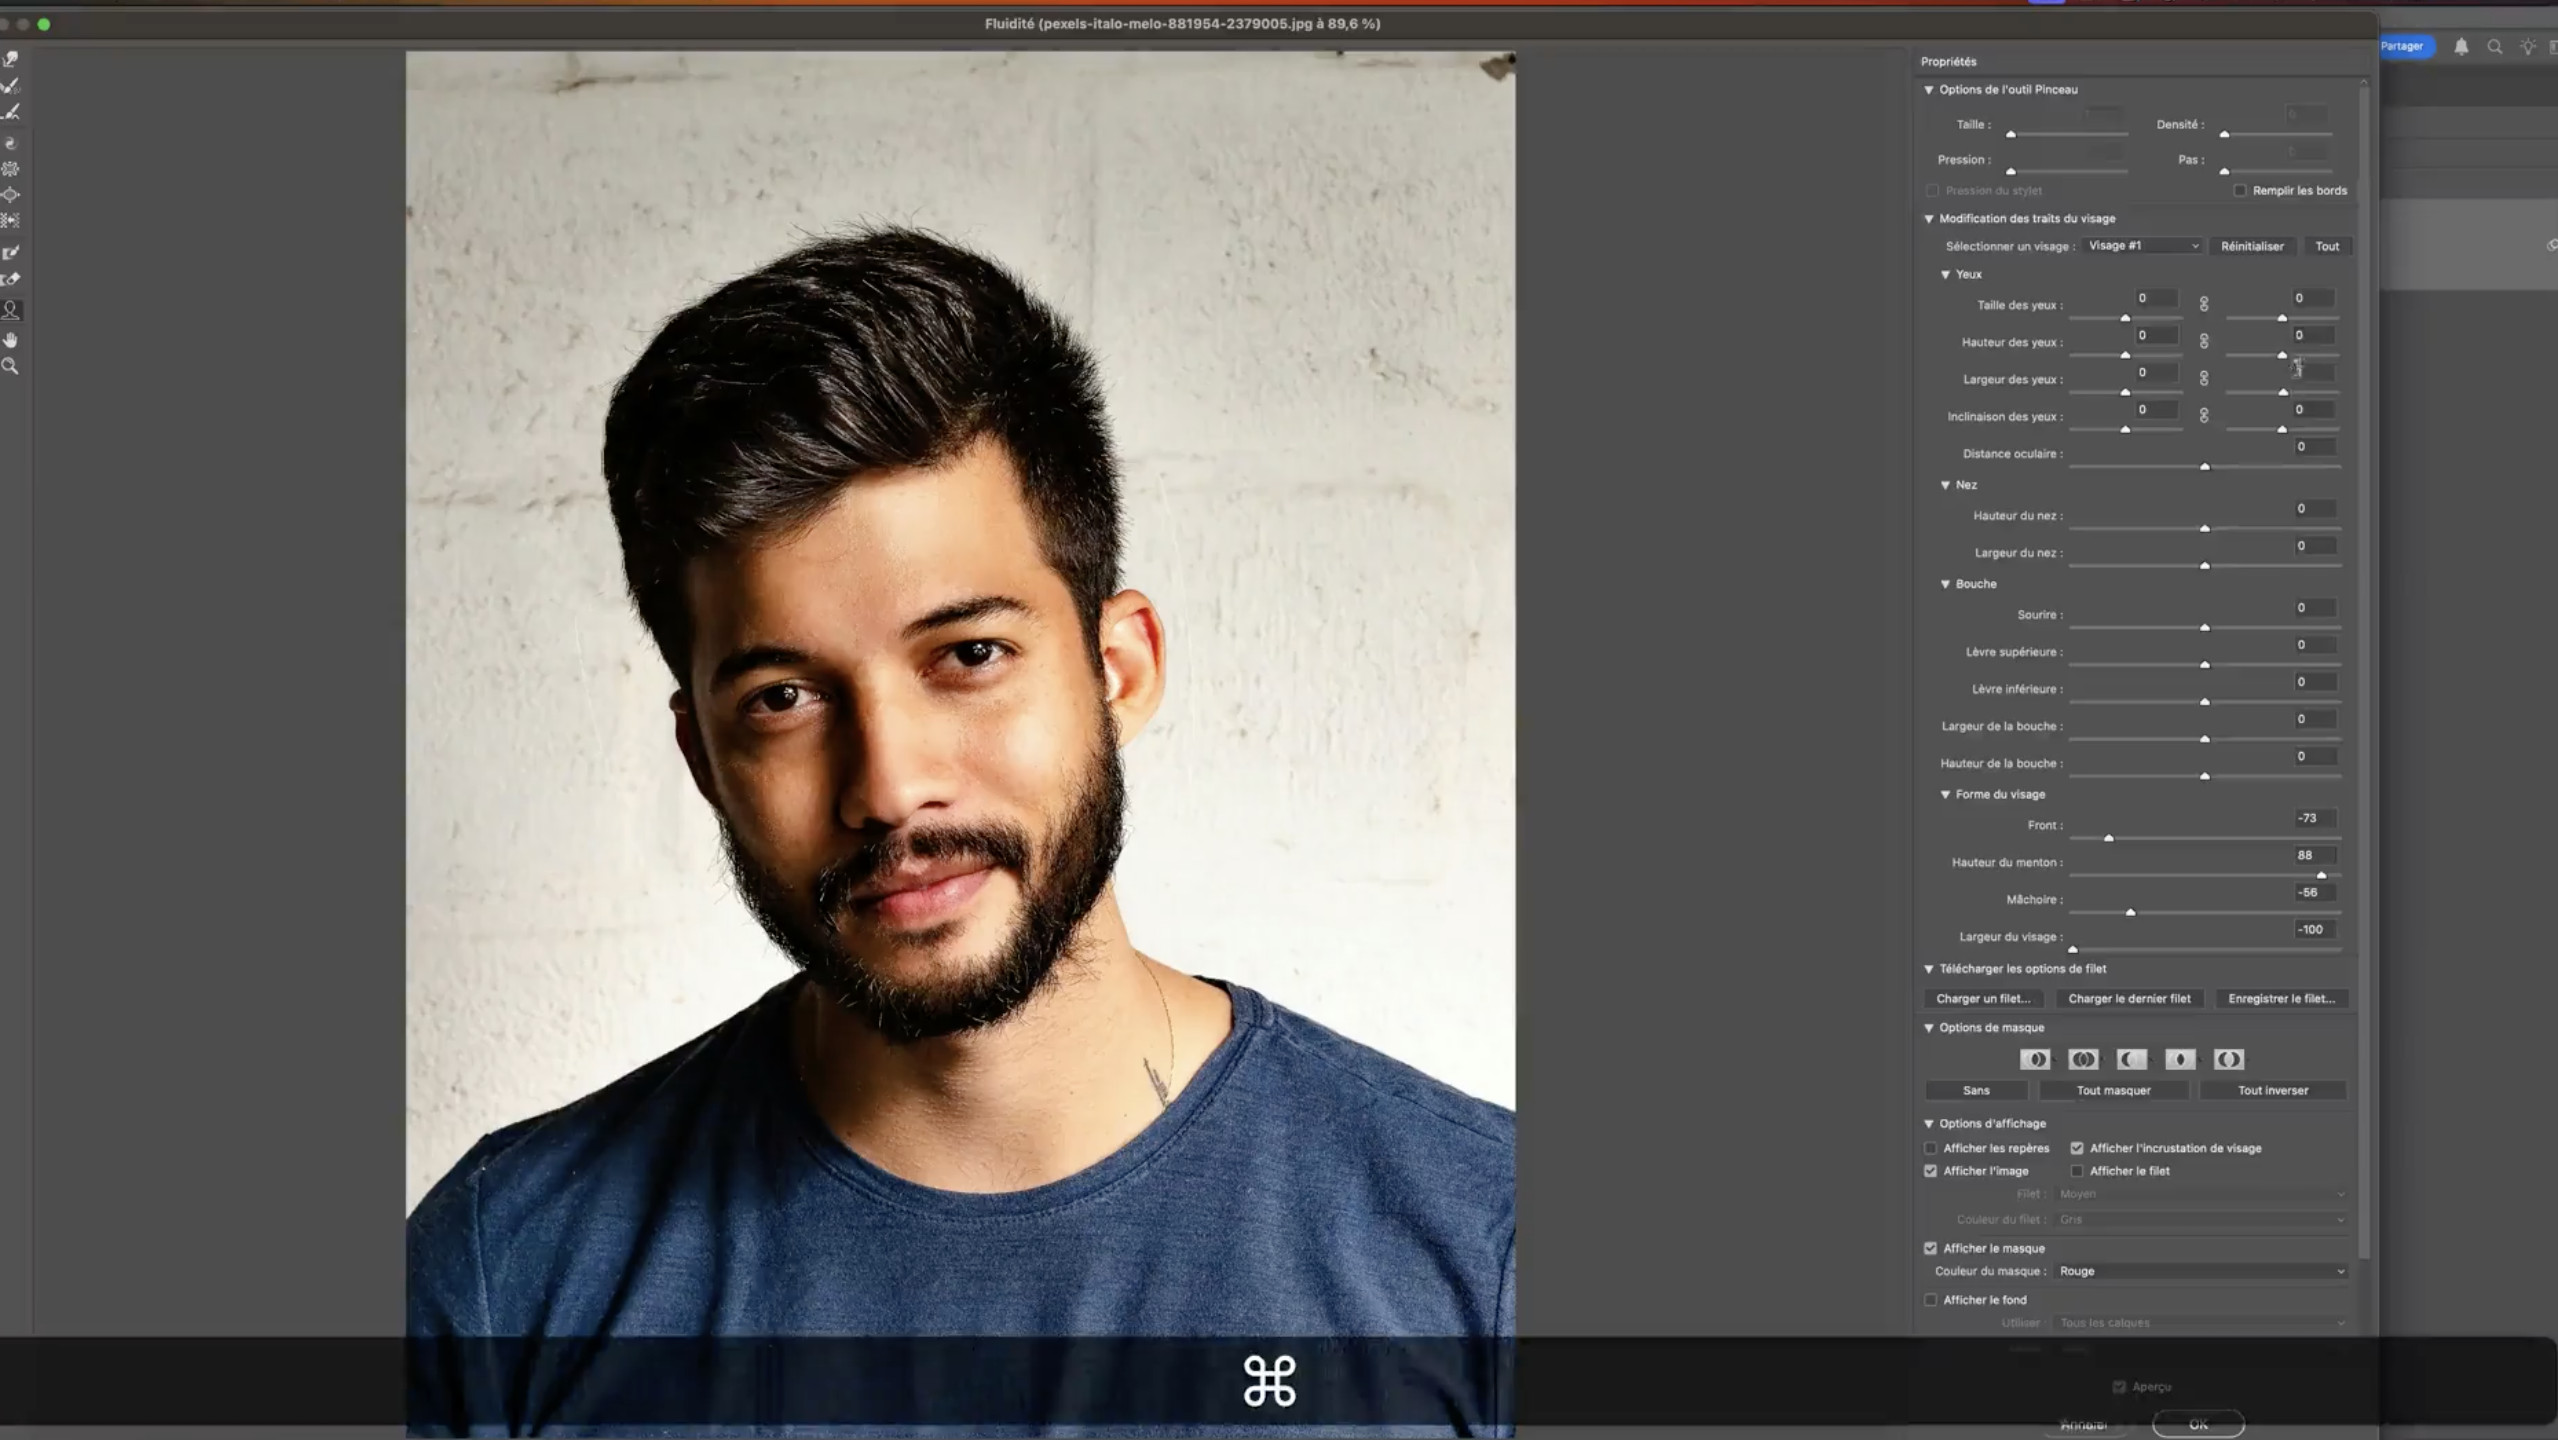Select the Zoom magnifier tool

tap(11, 367)
